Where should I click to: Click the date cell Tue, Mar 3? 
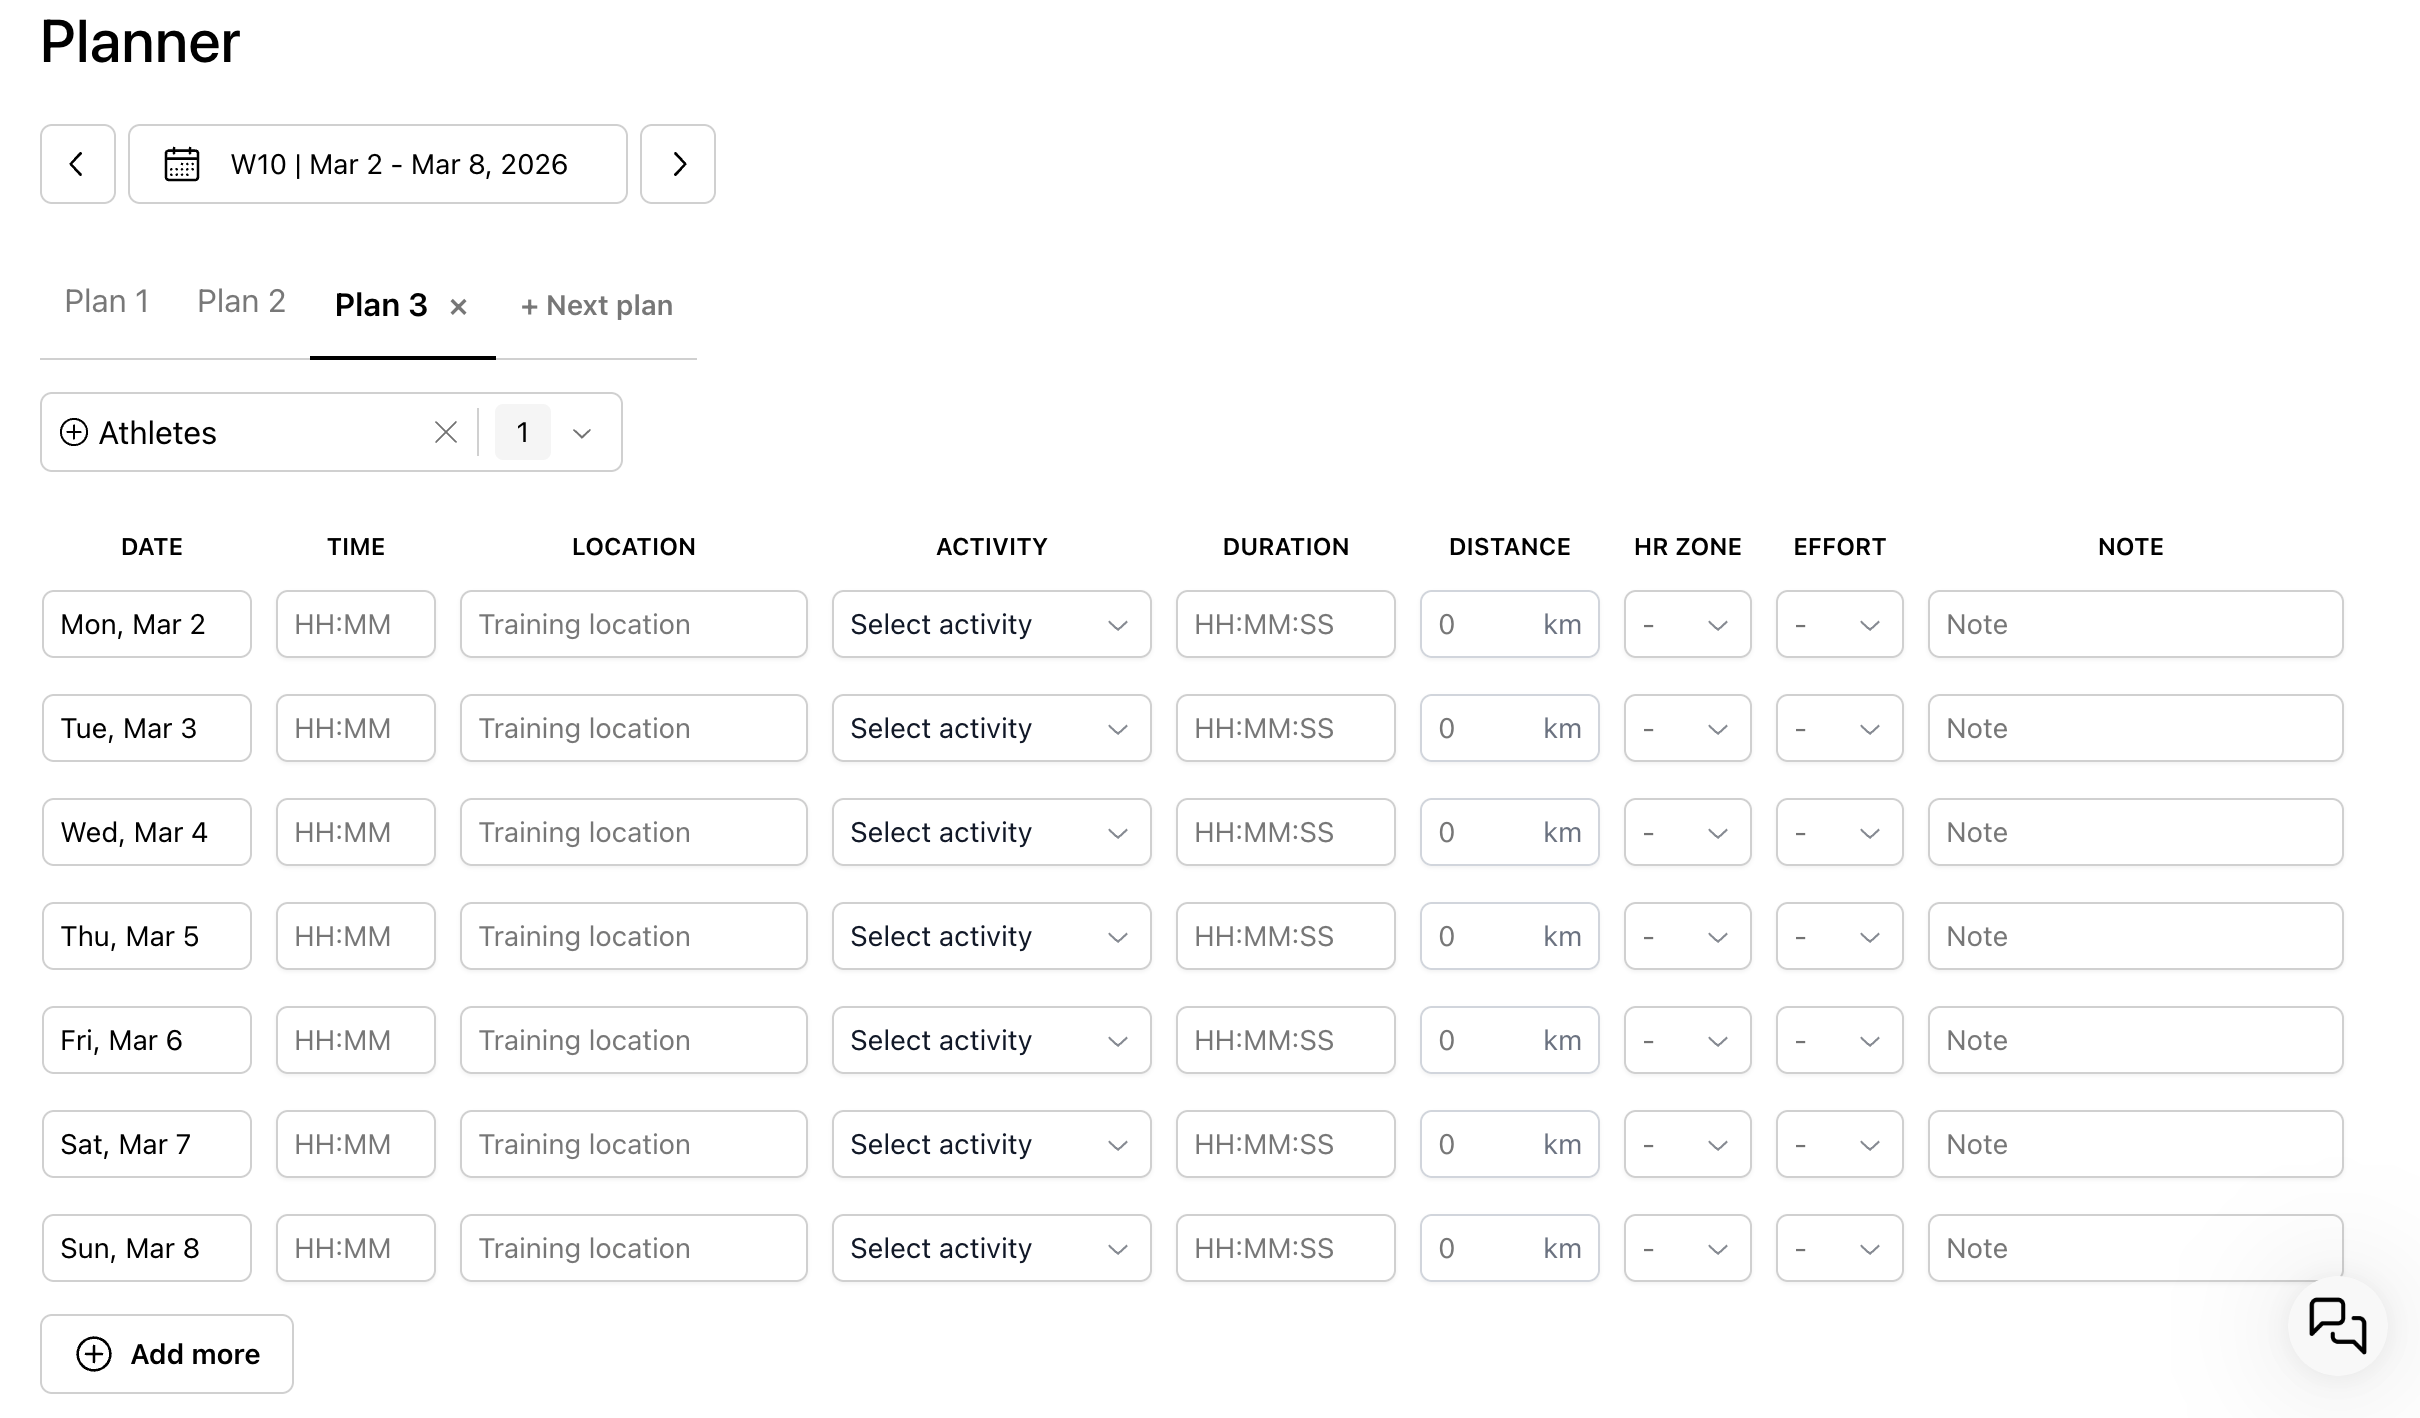click(147, 728)
